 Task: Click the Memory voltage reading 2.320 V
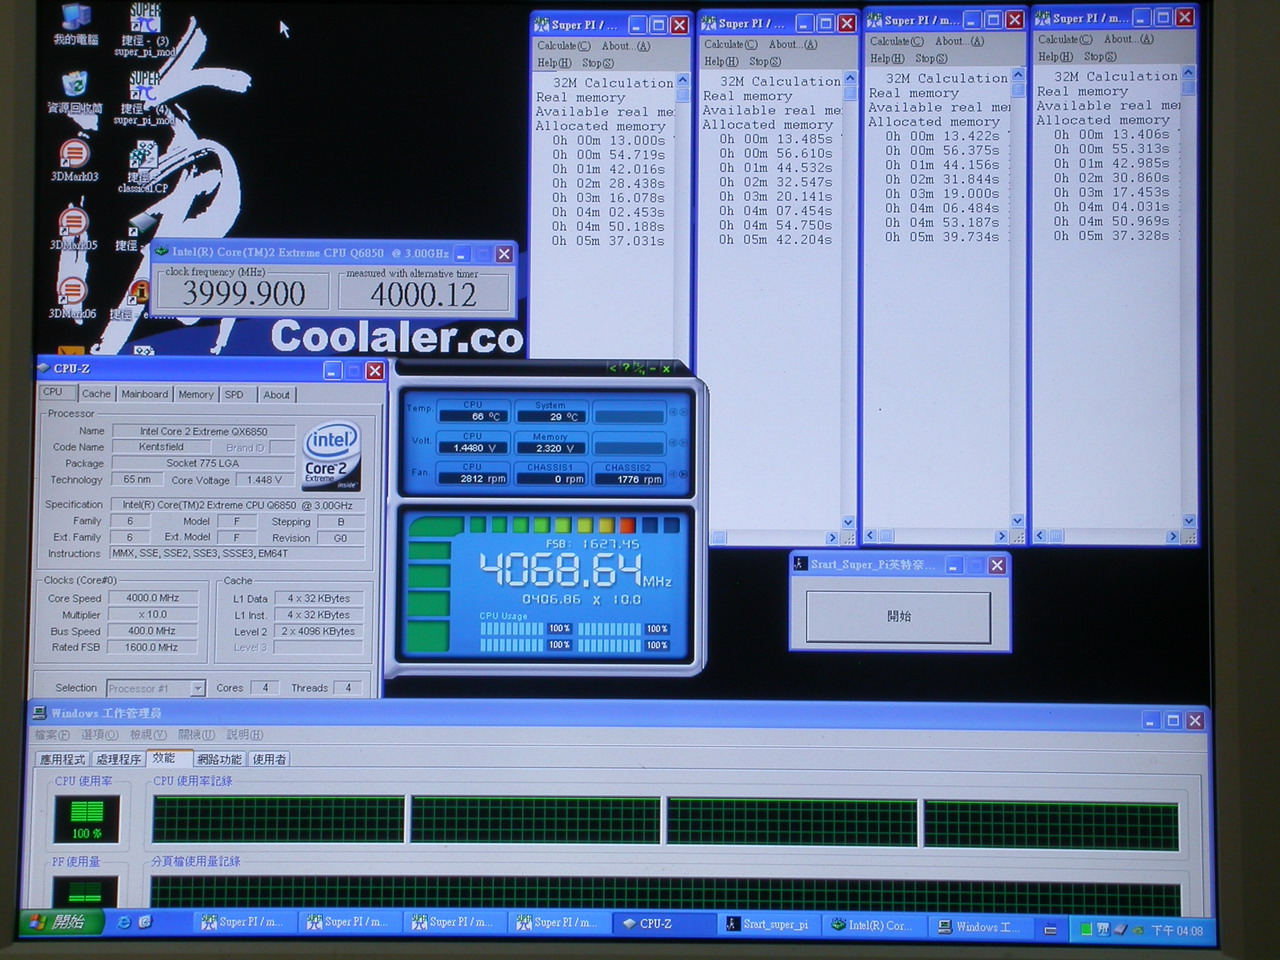tap(552, 447)
